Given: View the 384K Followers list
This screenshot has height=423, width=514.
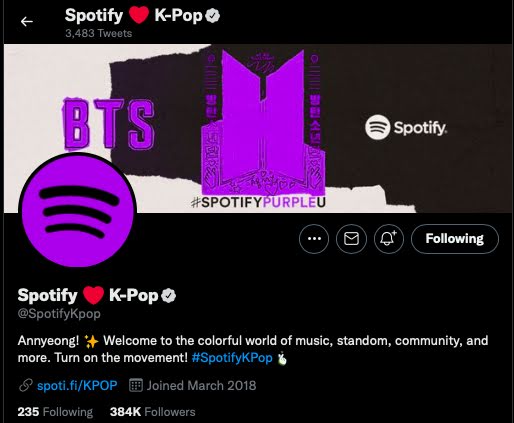Looking at the screenshot, I should (x=153, y=412).
